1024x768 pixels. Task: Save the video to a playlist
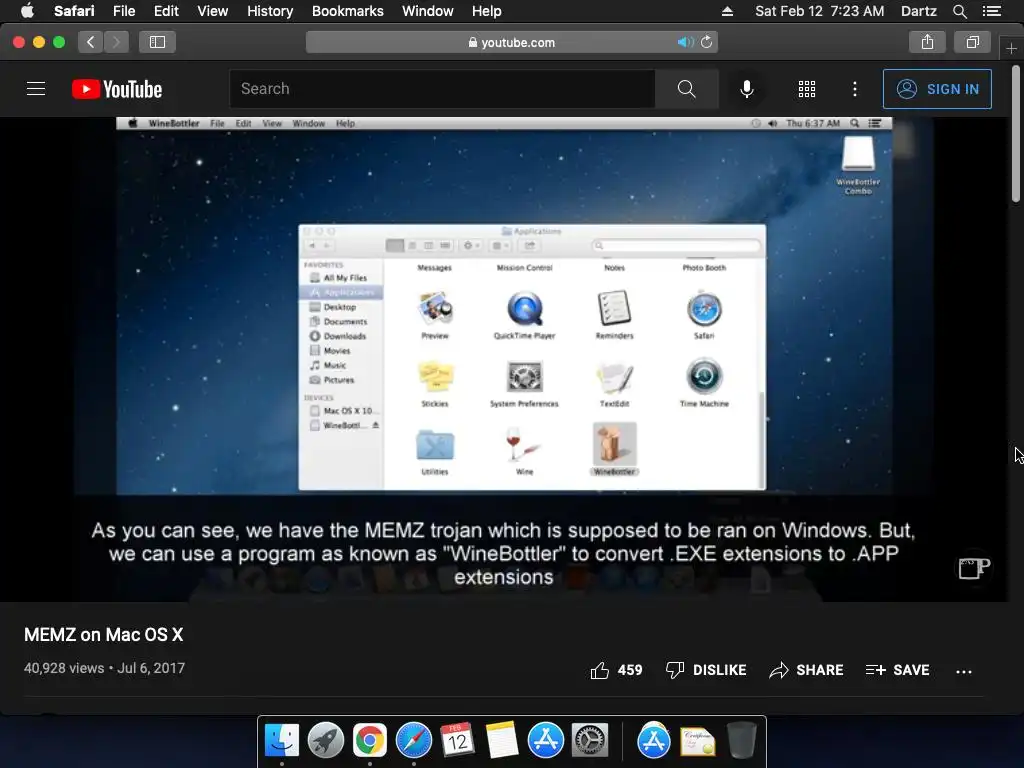tap(897, 670)
